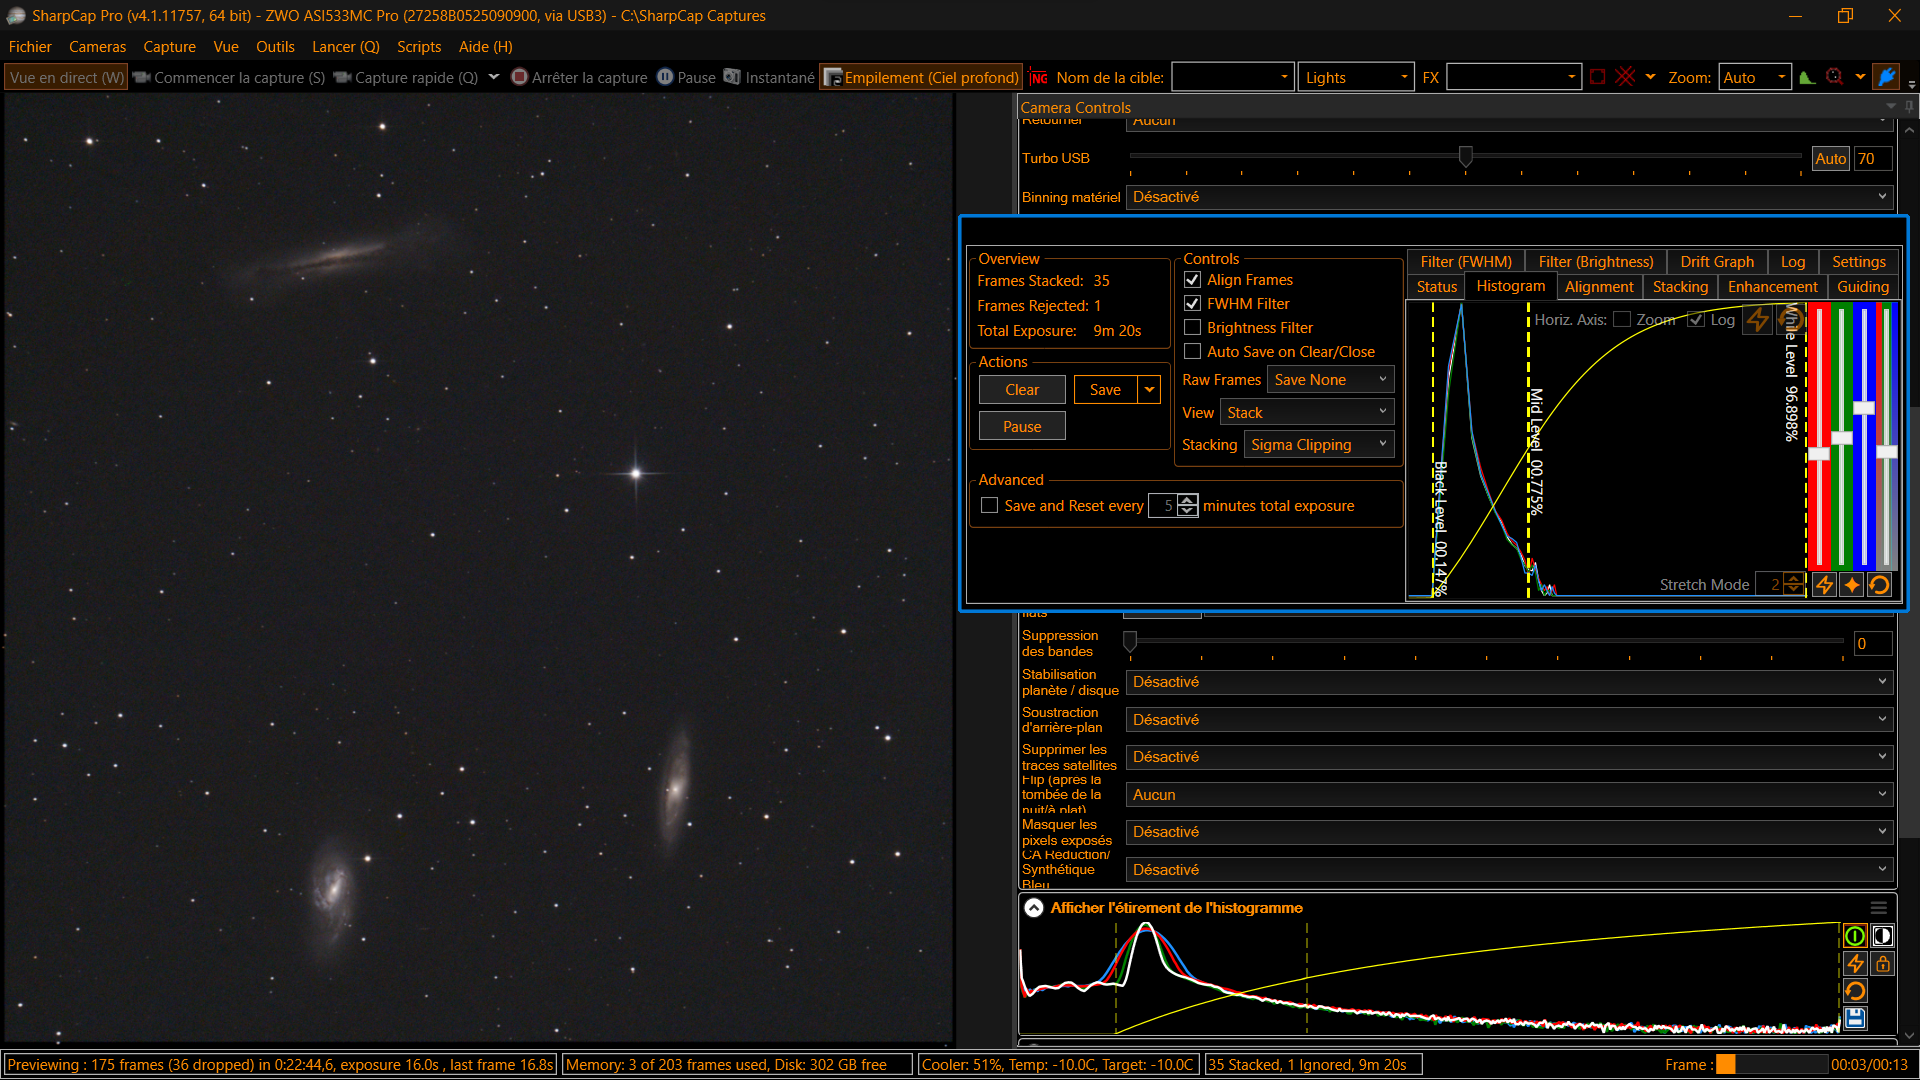Screen dimensions: 1920x1080
Task: Click the padlock icon in display stretch panel
Action: (x=1883, y=964)
